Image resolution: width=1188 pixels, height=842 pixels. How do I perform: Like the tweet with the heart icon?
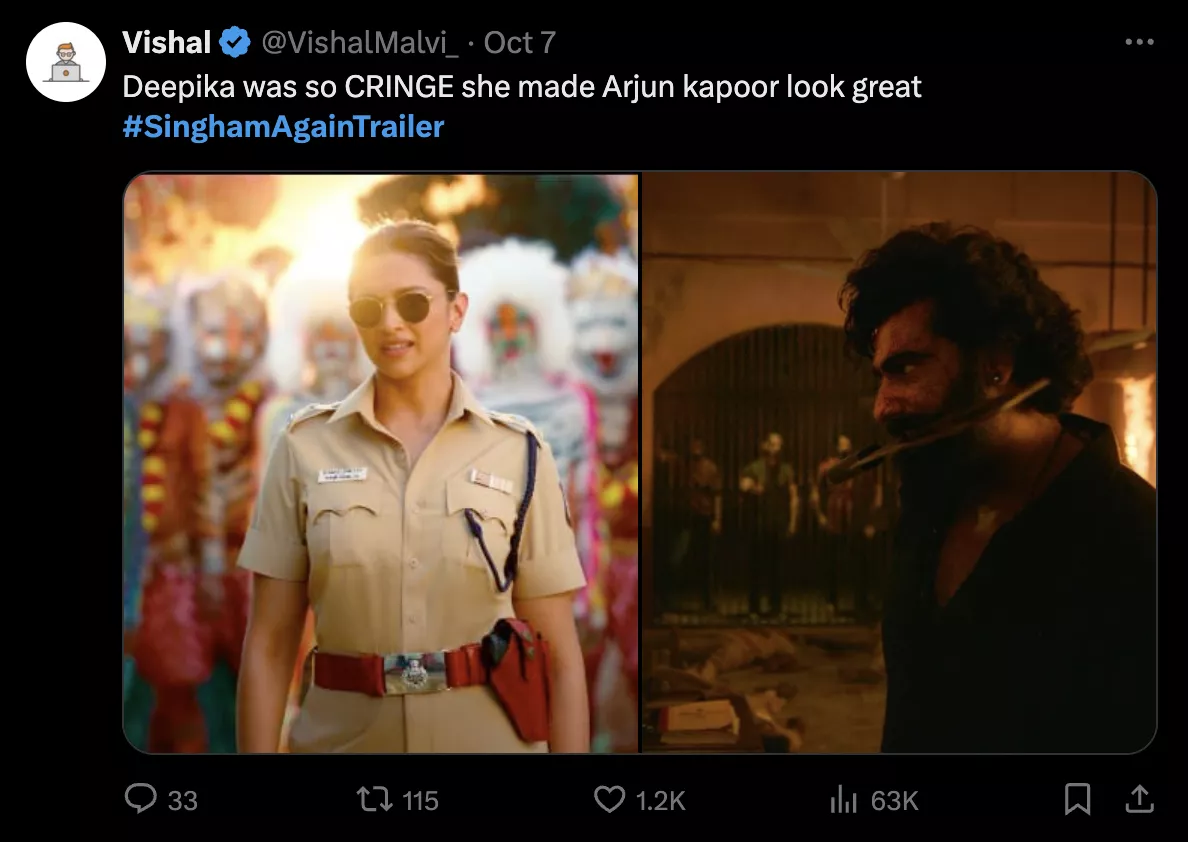pyautogui.click(x=609, y=798)
